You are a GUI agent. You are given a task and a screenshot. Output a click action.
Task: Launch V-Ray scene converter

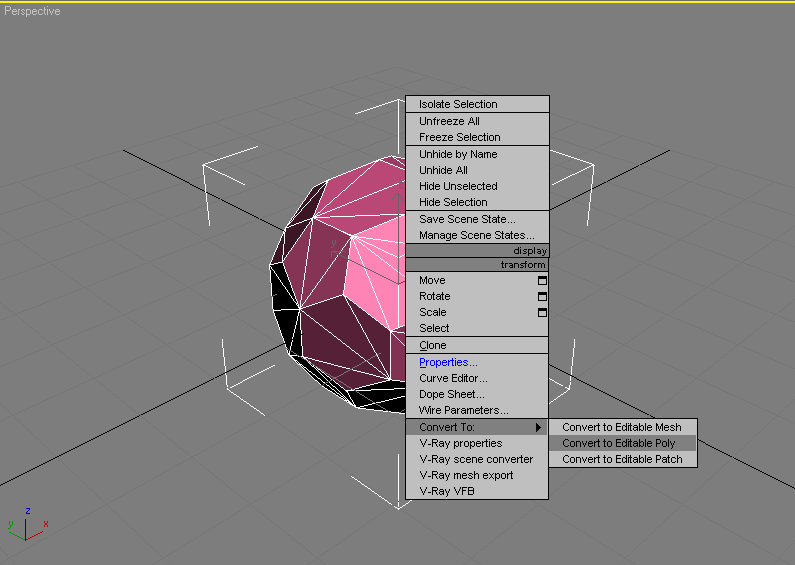coord(477,460)
